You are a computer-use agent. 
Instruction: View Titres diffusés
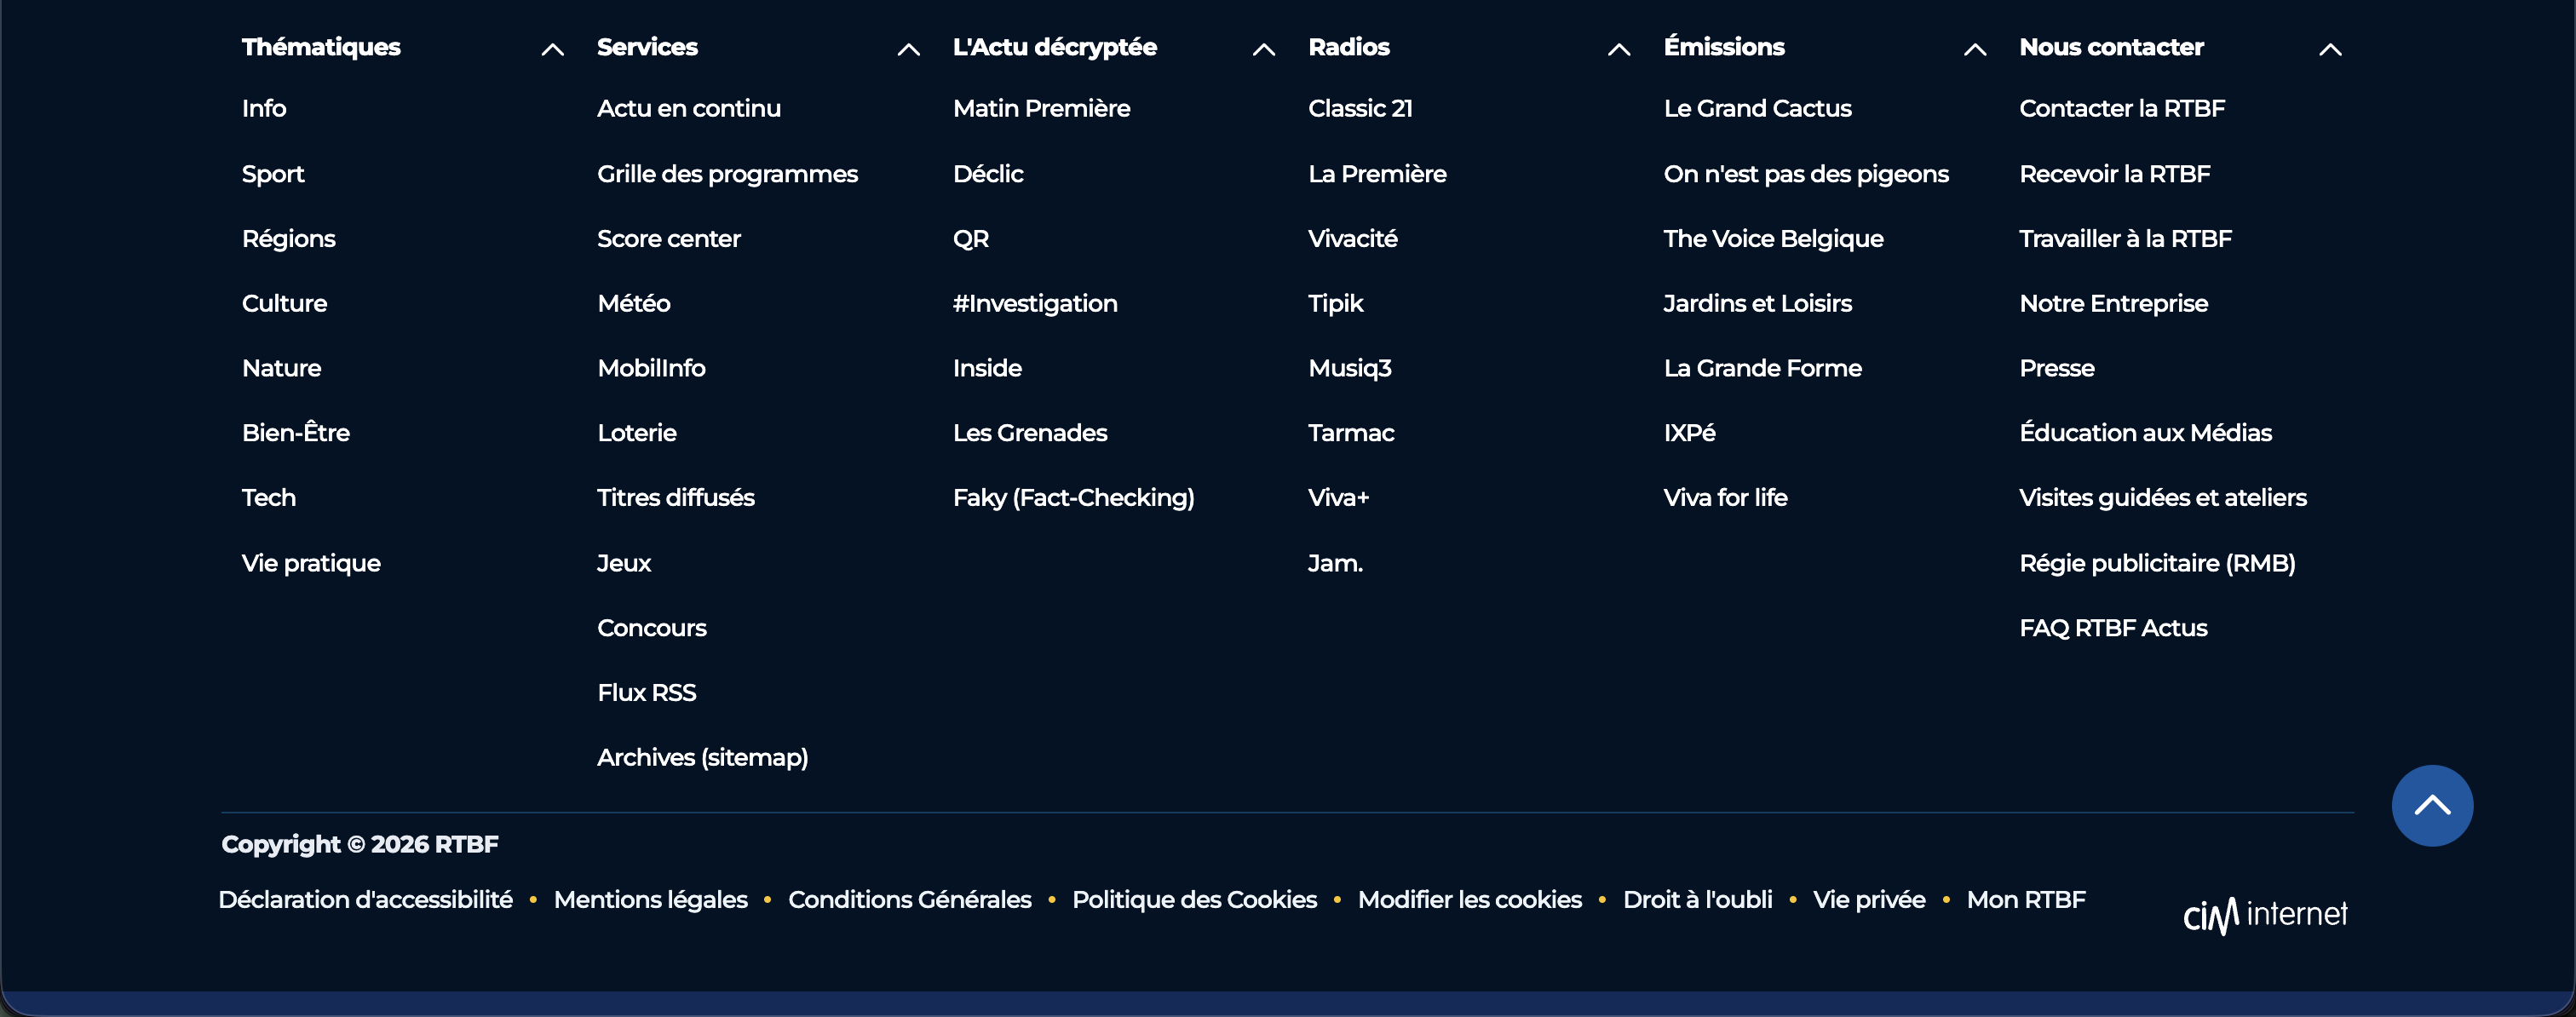click(676, 497)
